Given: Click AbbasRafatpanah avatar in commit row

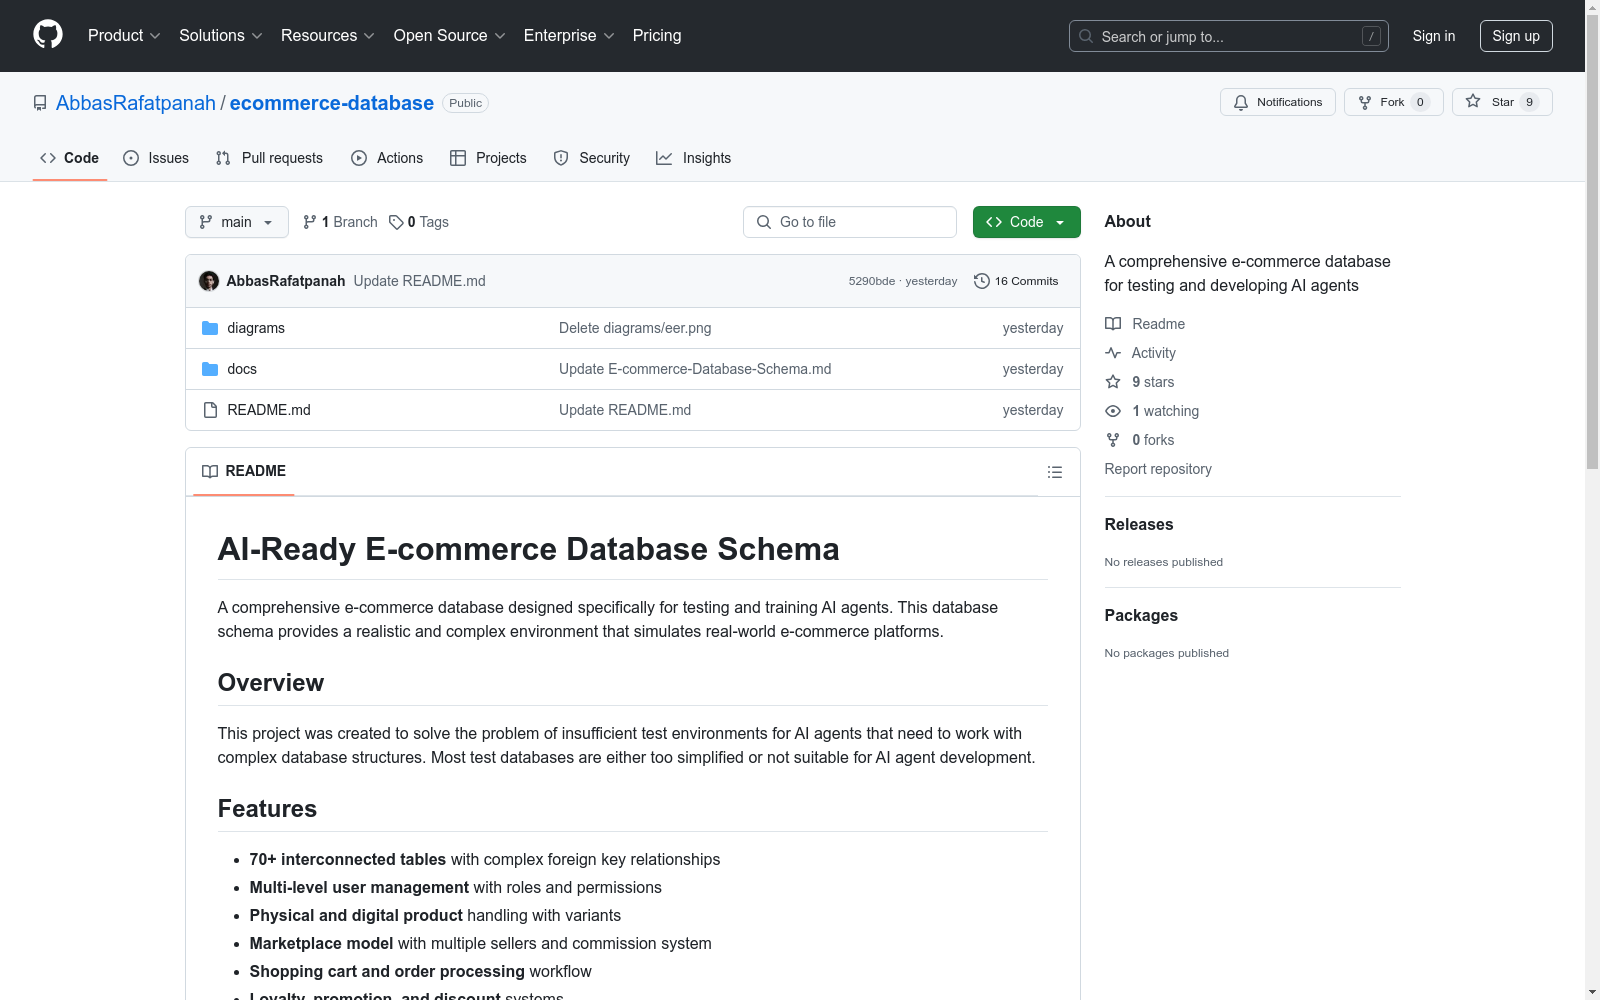Looking at the screenshot, I should (209, 281).
